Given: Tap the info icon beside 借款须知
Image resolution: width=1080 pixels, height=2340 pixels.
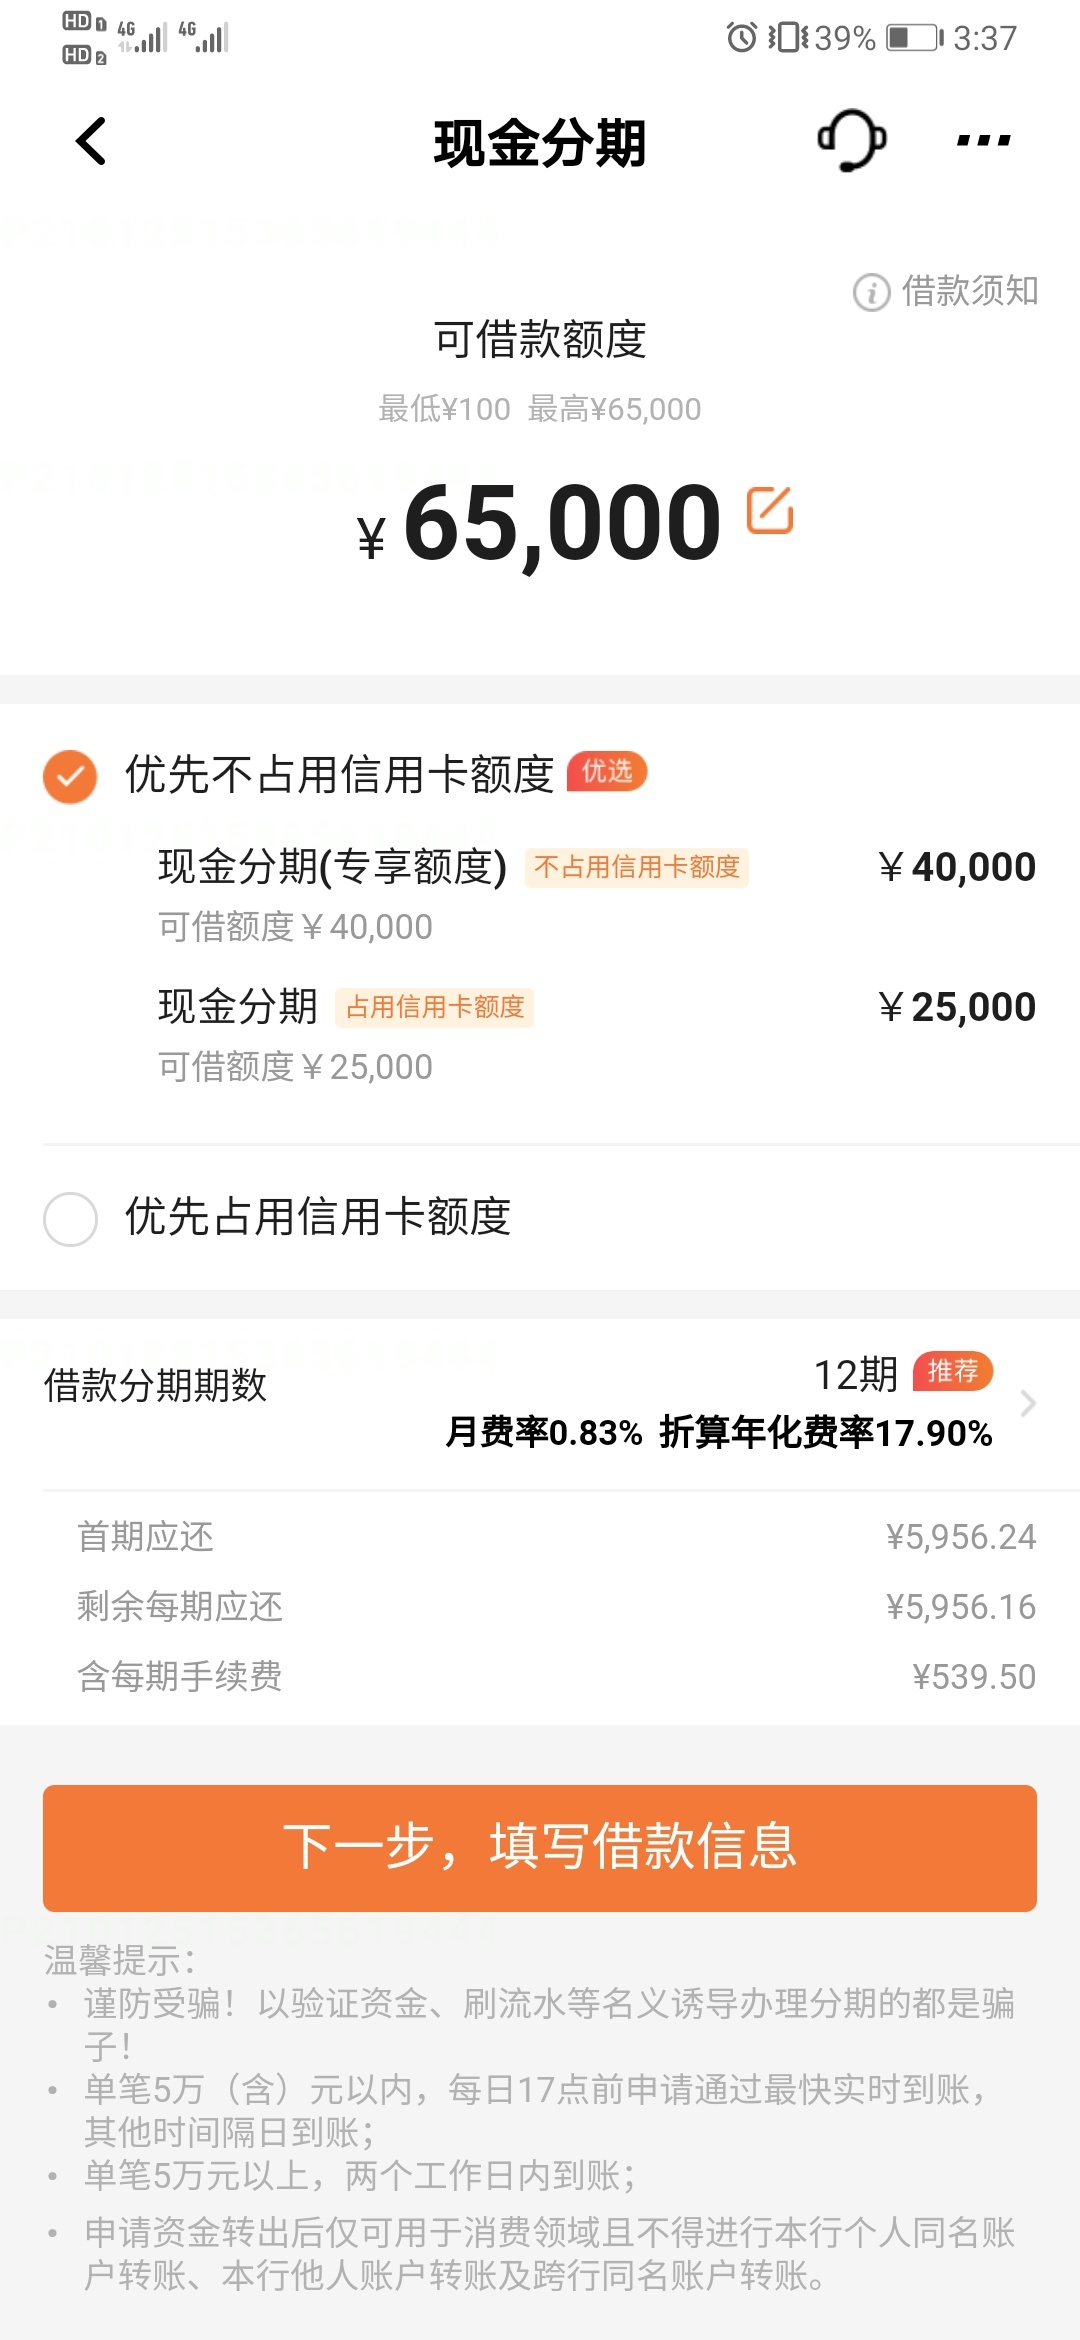Looking at the screenshot, I should click(x=871, y=292).
